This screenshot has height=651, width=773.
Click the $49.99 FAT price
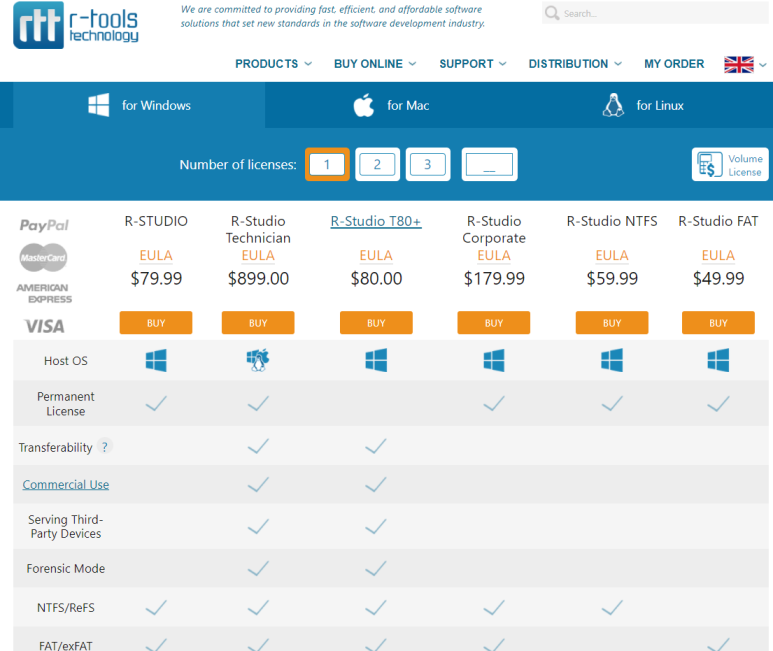718,279
